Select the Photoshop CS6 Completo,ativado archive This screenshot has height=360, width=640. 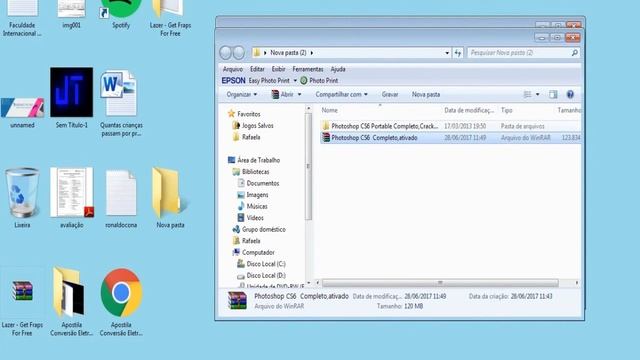(450, 138)
